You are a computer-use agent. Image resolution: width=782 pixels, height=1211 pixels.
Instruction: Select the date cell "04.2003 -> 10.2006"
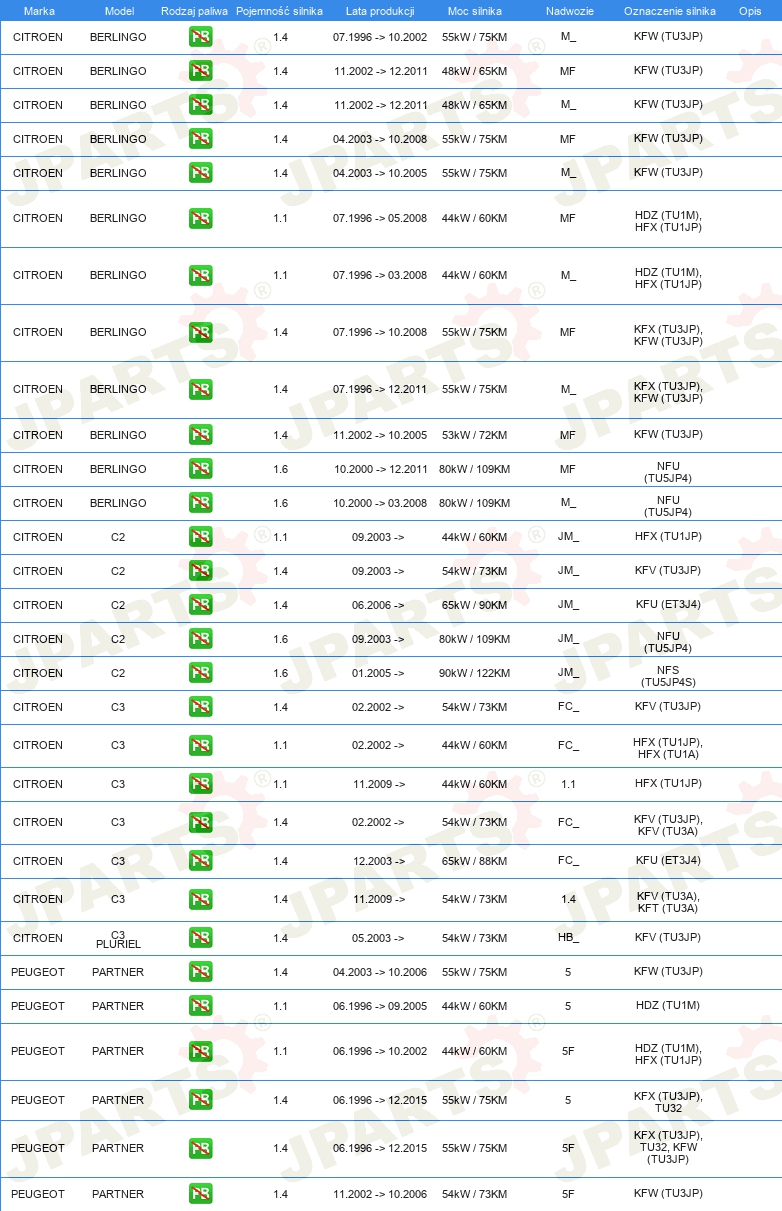pyautogui.click(x=380, y=972)
